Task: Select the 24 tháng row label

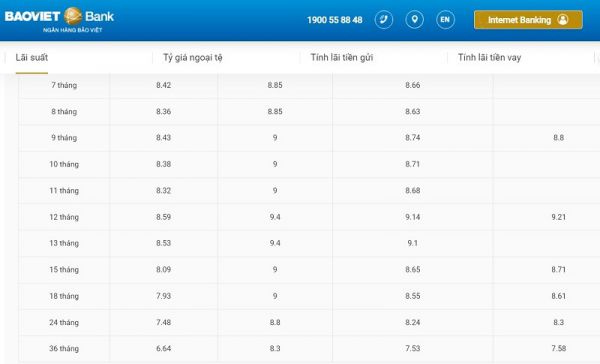Action: (64, 322)
